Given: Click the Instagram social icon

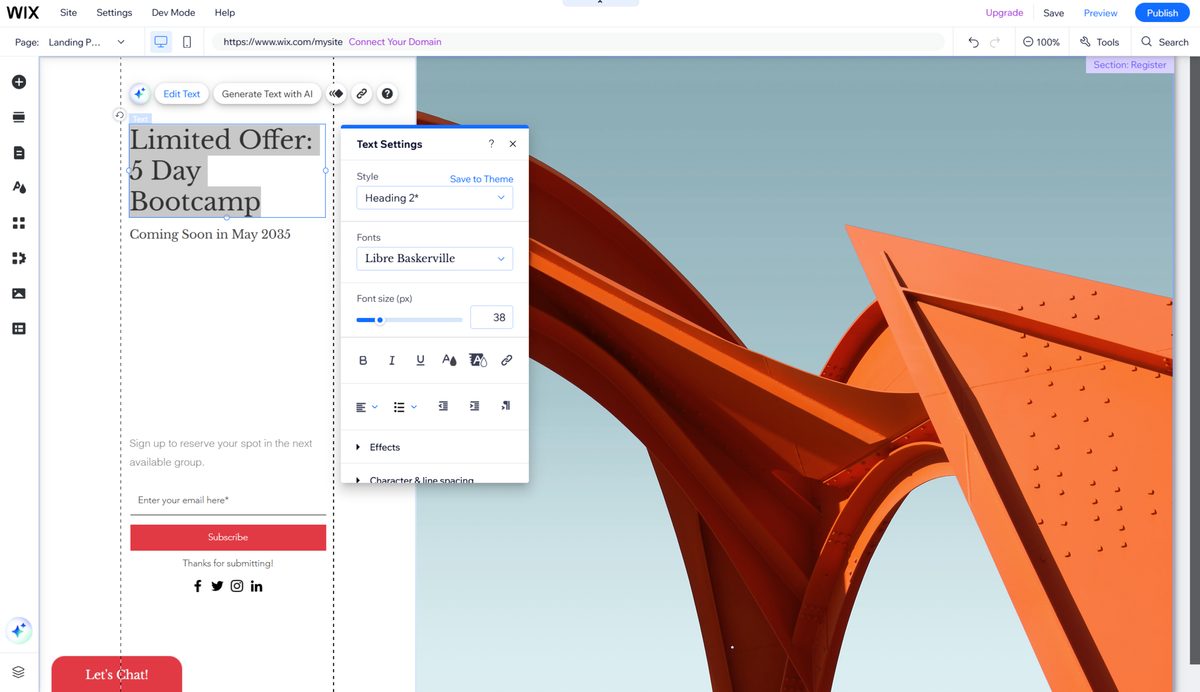Looking at the screenshot, I should (x=237, y=586).
